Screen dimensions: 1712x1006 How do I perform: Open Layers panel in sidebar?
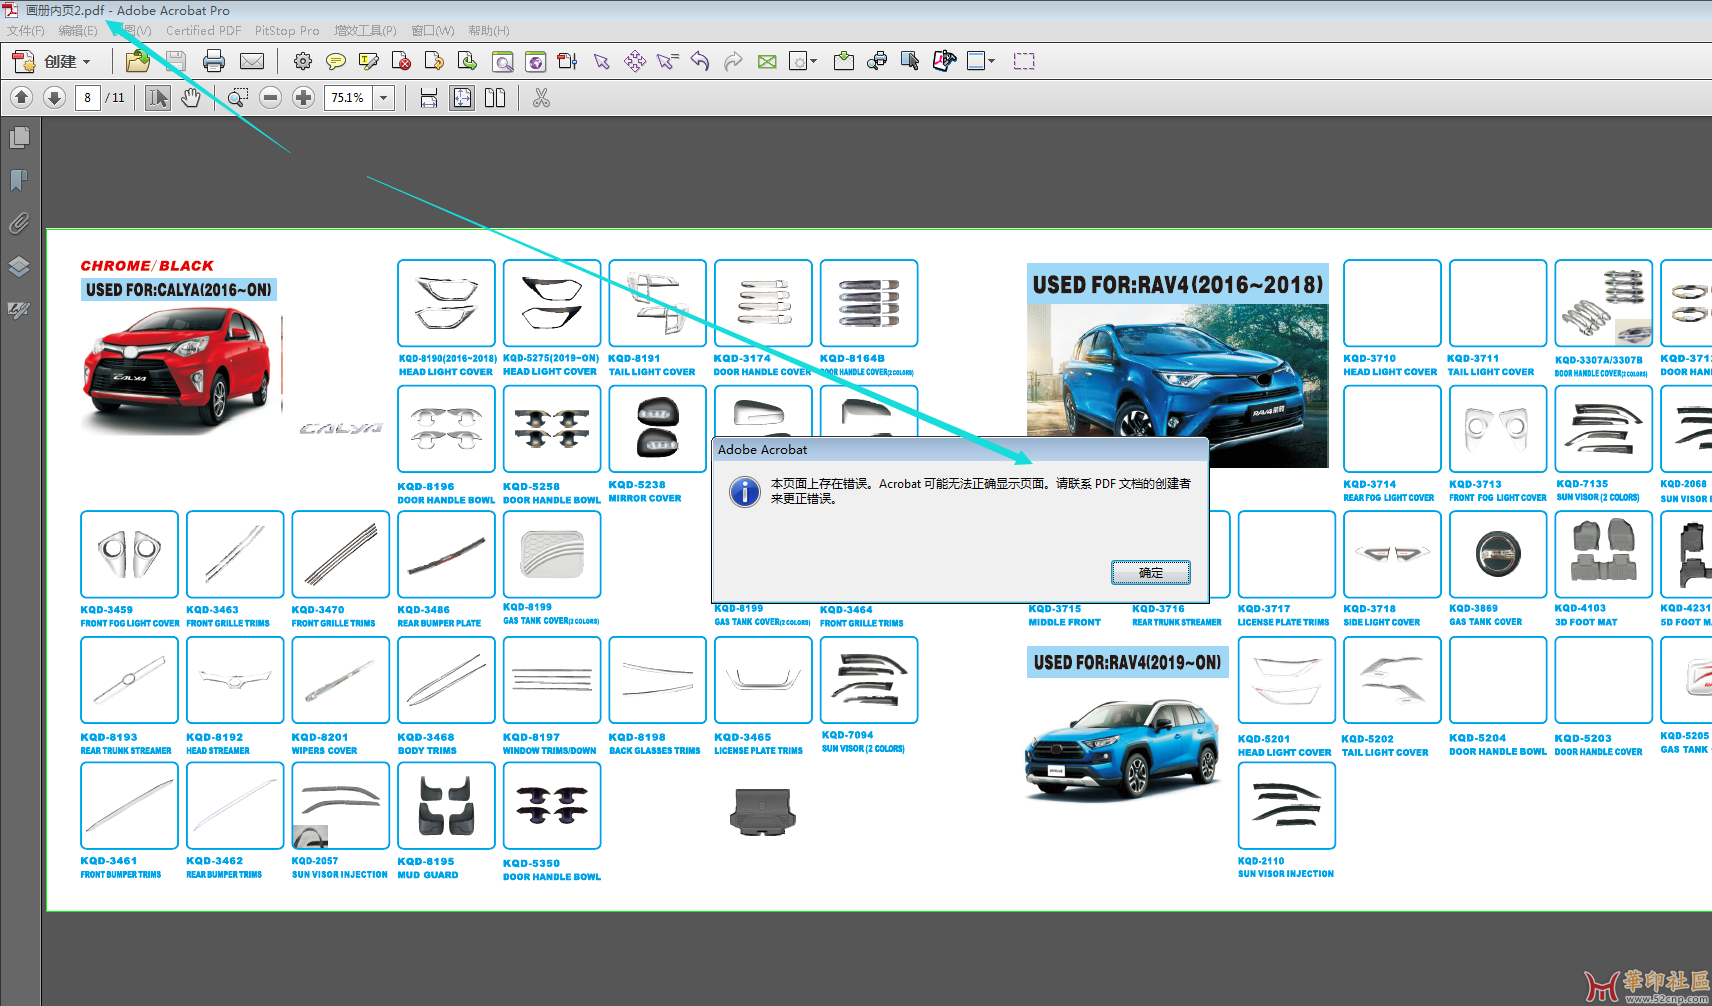[19, 266]
